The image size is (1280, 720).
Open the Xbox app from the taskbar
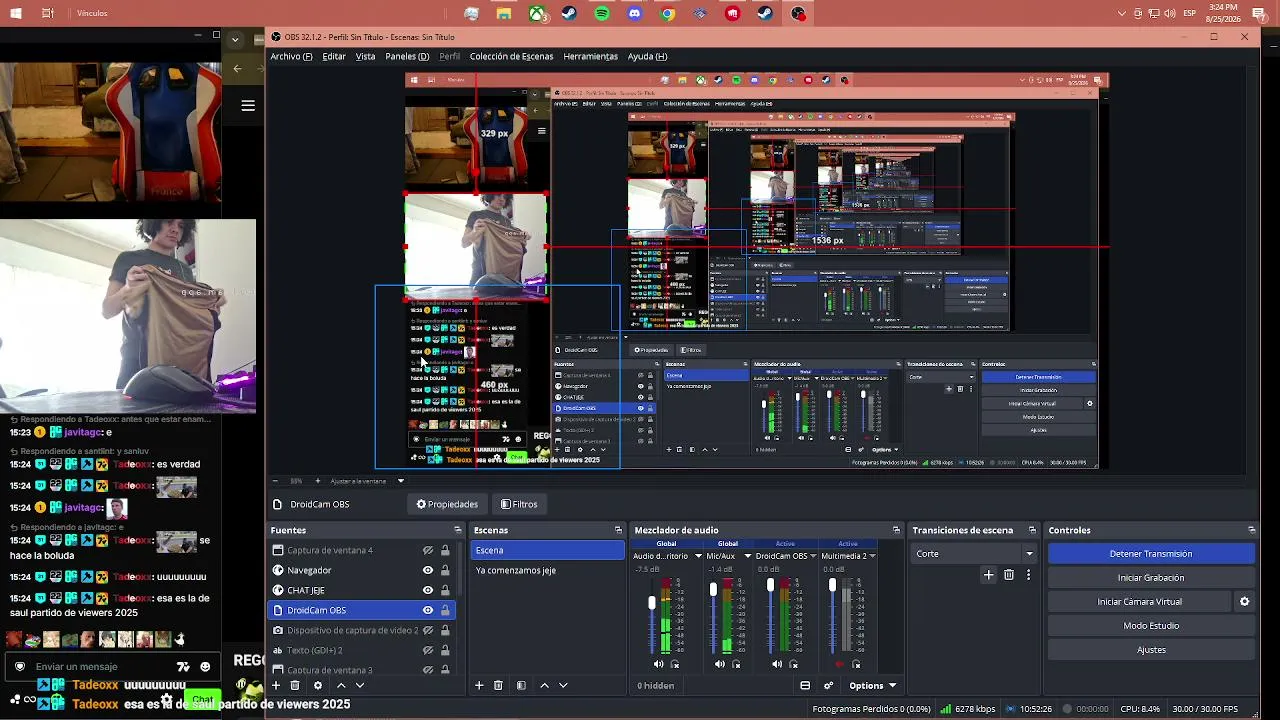pos(537,14)
